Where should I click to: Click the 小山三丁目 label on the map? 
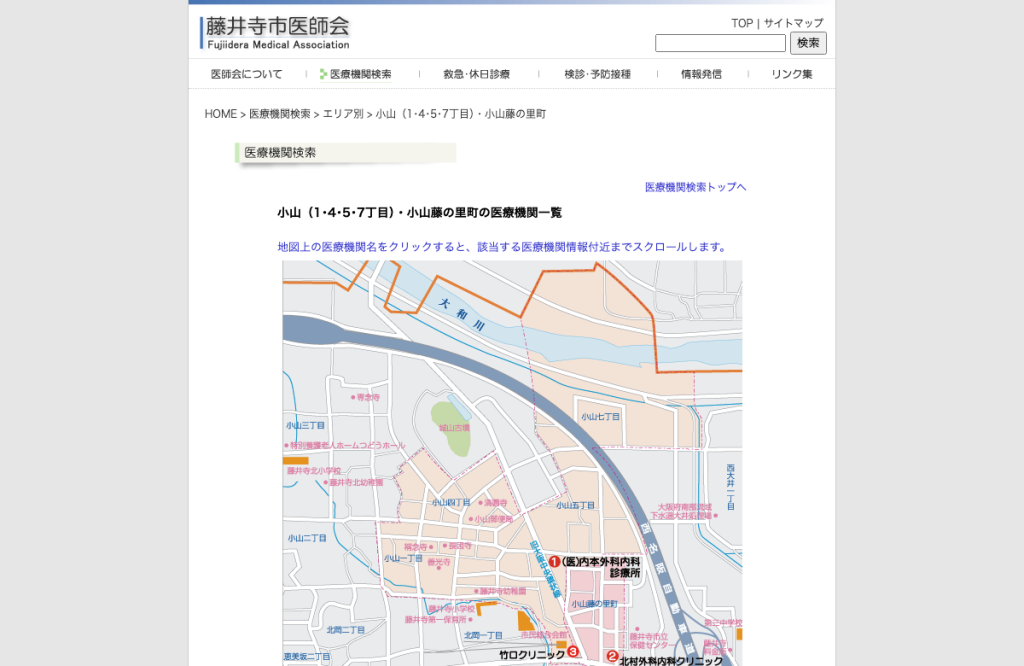[305, 425]
